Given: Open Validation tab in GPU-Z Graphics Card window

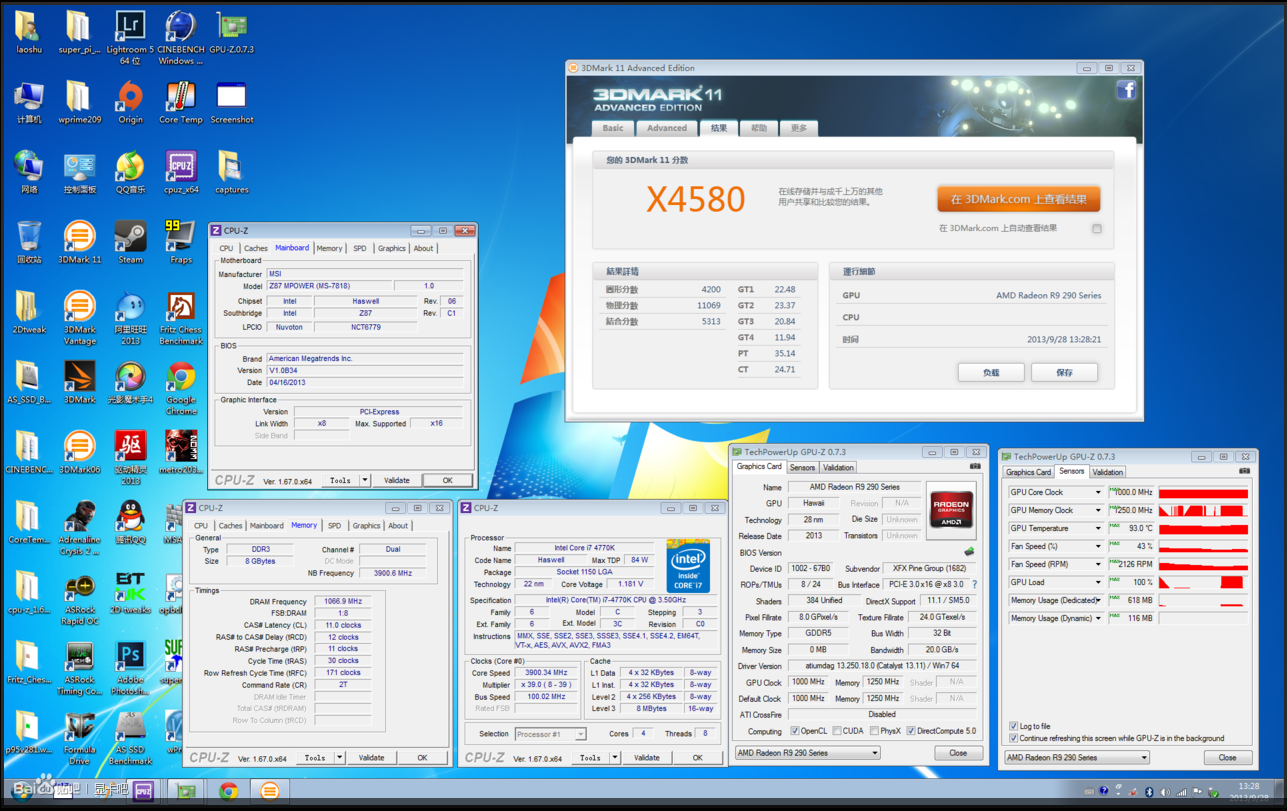Looking at the screenshot, I should point(838,467).
